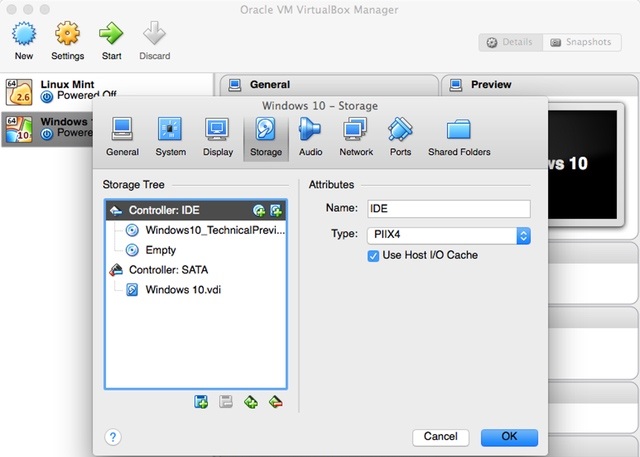Open the General settings tab

pos(122,138)
